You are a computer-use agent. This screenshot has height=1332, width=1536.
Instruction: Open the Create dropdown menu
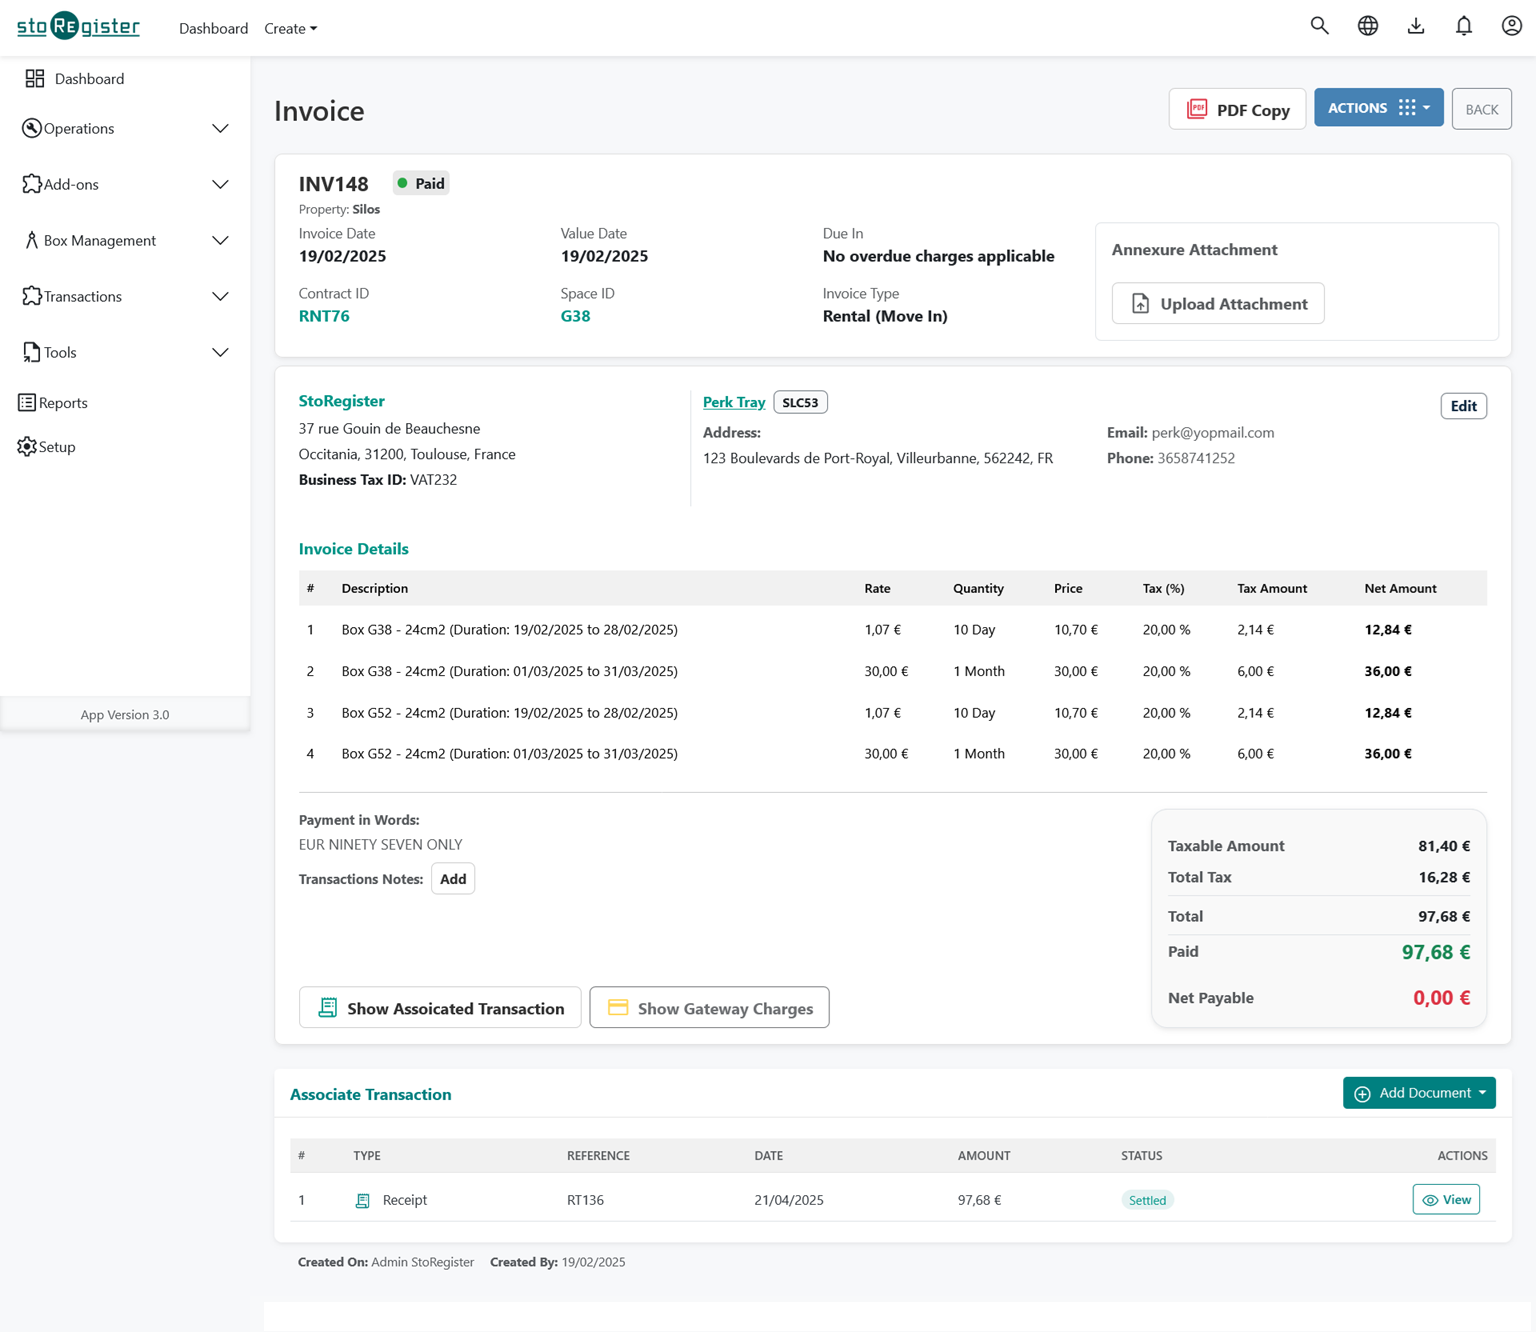(290, 29)
